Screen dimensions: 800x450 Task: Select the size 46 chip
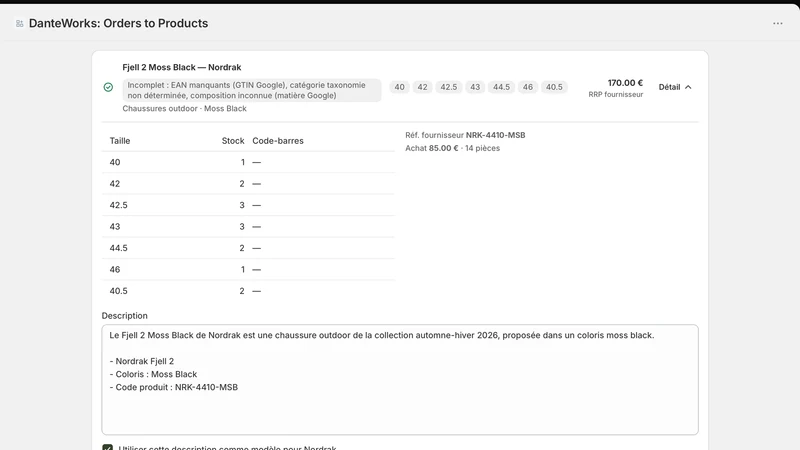[528, 87]
